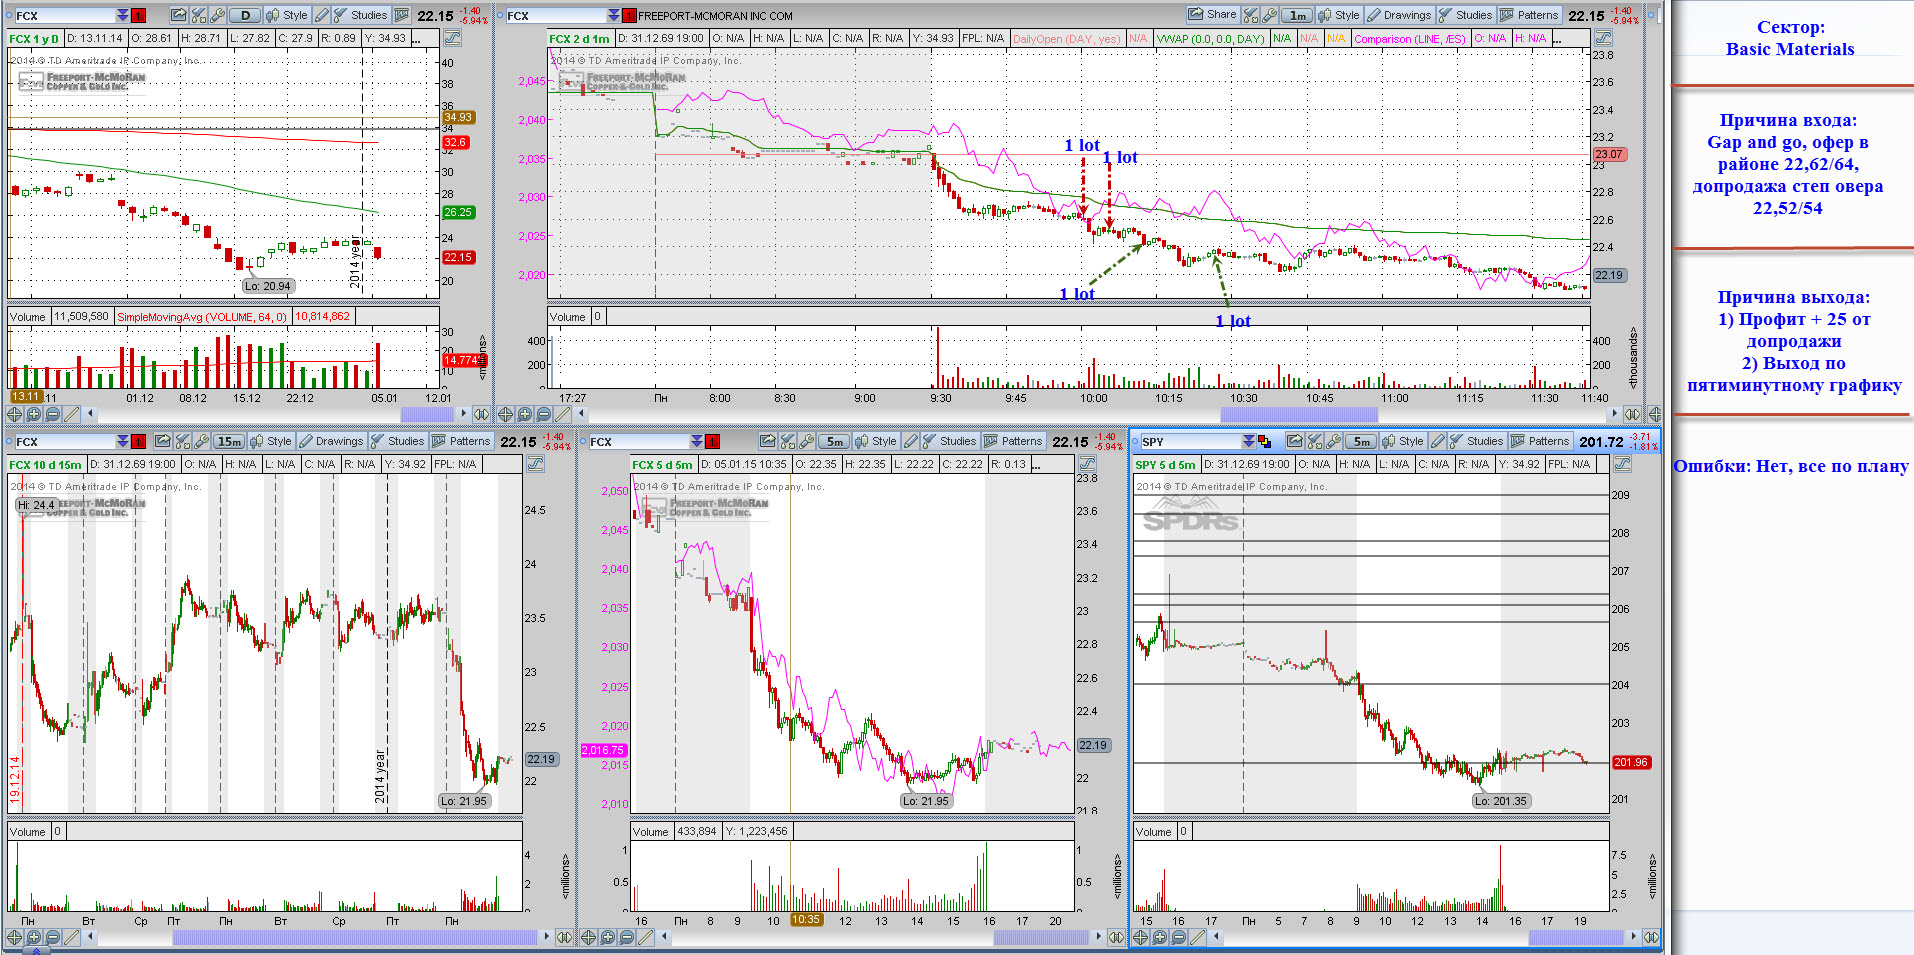The image size is (1914, 955).
Task: Click Share button on 1m FCX chart
Action: tap(1213, 15)
